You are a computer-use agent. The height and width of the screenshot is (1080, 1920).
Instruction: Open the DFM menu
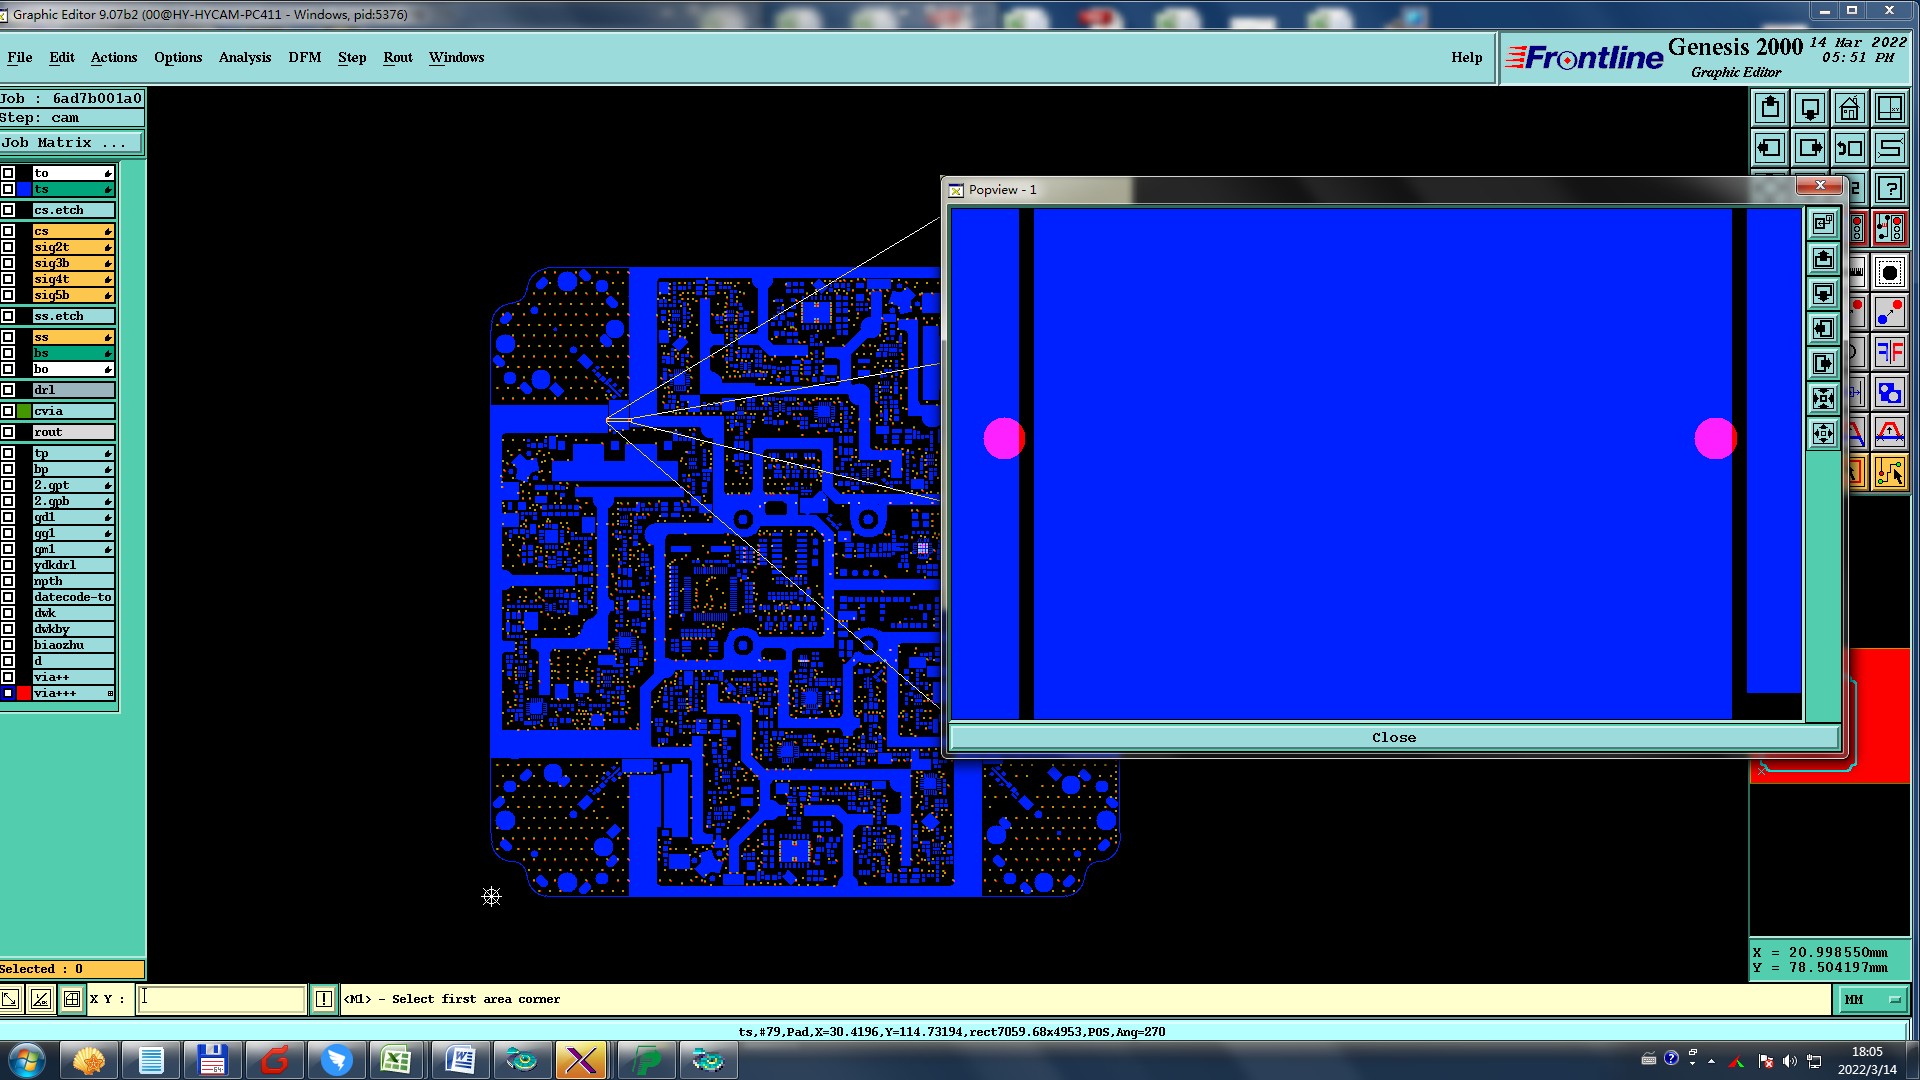point(304,57)
